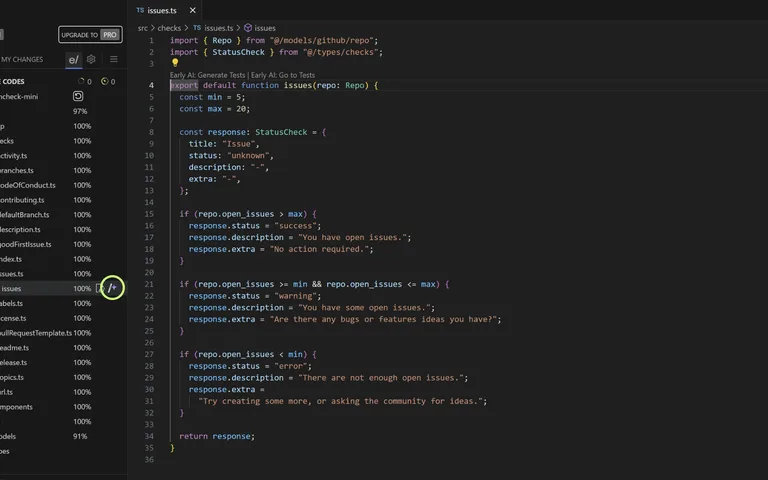Image resolution: width=768 pixels, height=480 pixels.
Task: Close the issues.ts editor tab
Action: pyautogui.click(x=192, y=10)
